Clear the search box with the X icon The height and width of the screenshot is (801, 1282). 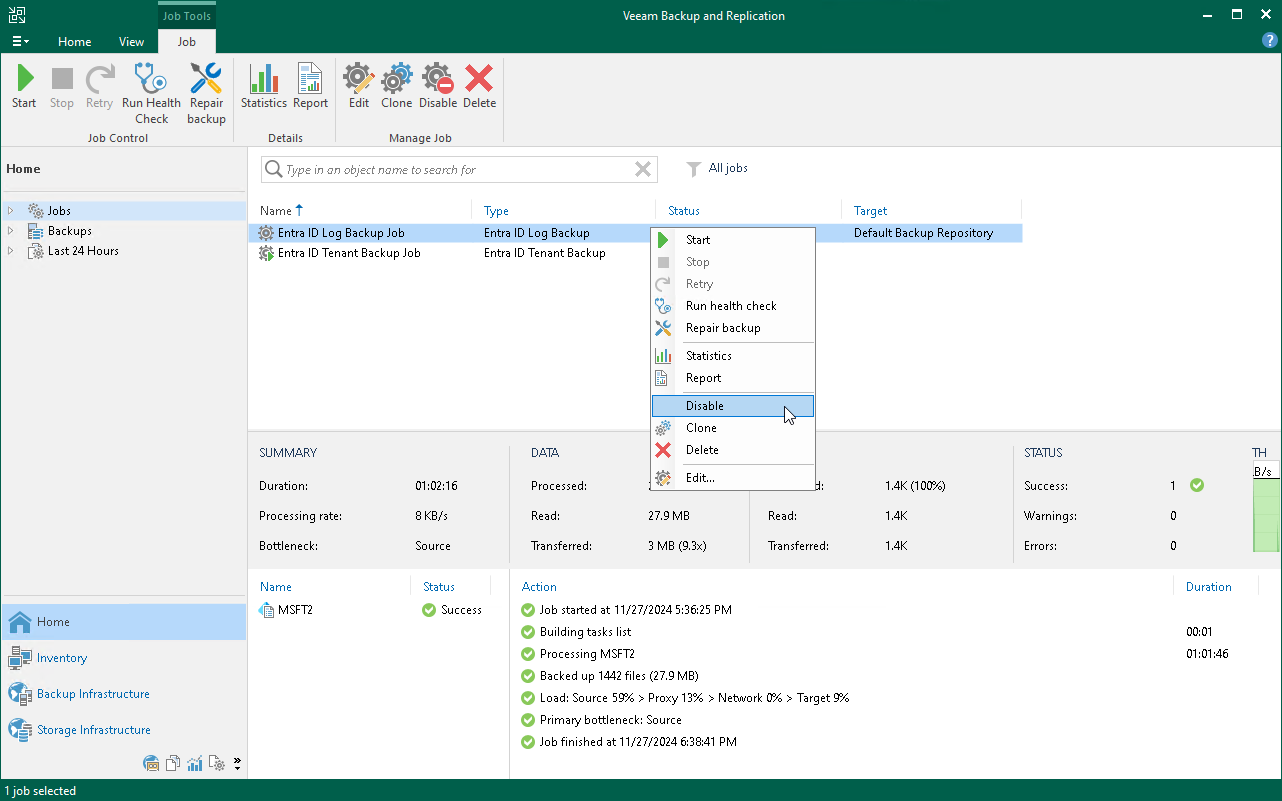pyautogui.click(x=643, y=170)
